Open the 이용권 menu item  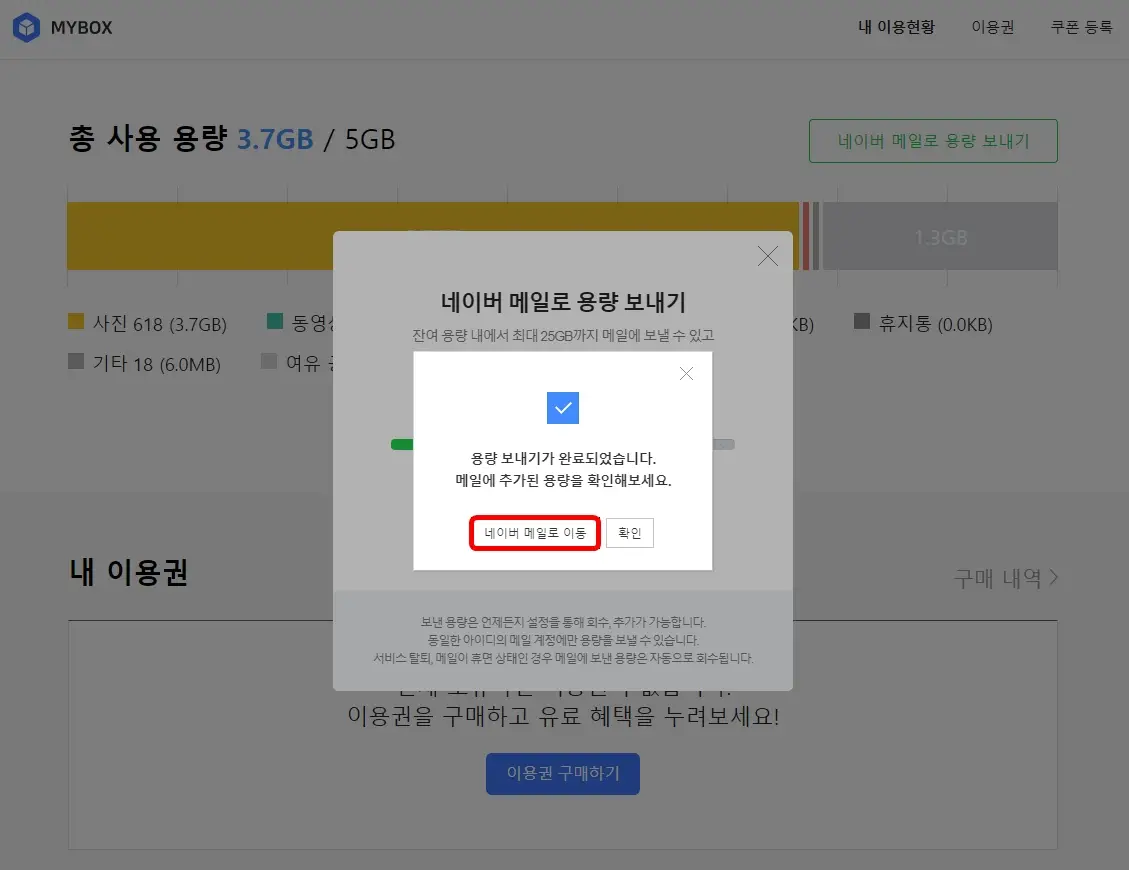click(x=993, y=28)
